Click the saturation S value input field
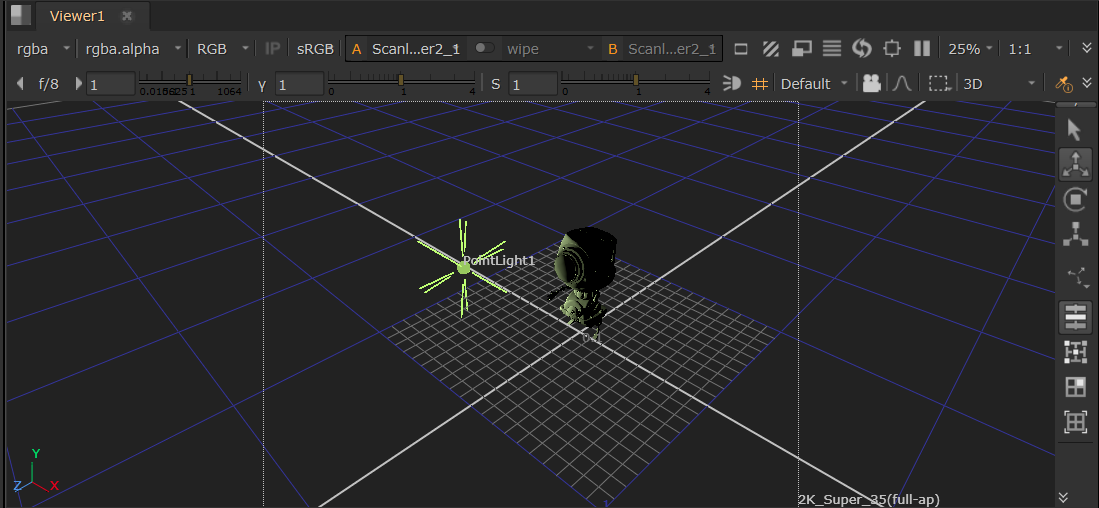Viewport: 1099px width, 508px height. click(532, 85)
